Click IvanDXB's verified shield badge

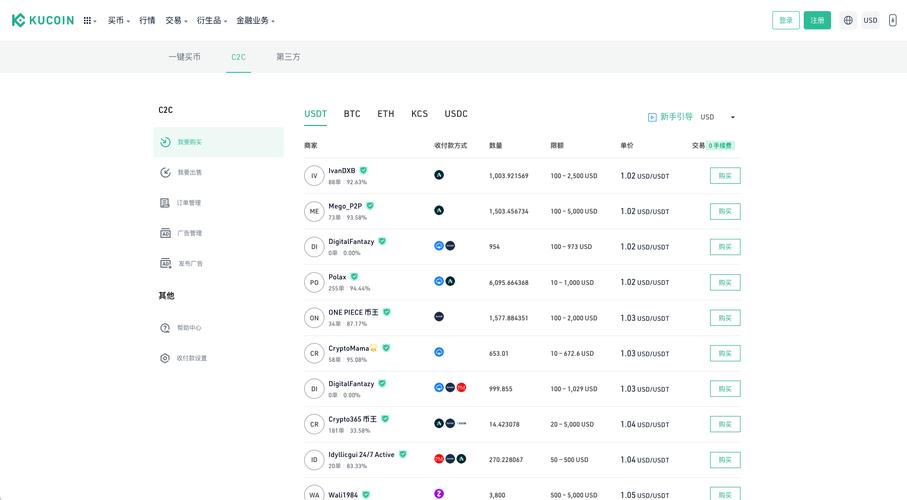tap(363, 170)
